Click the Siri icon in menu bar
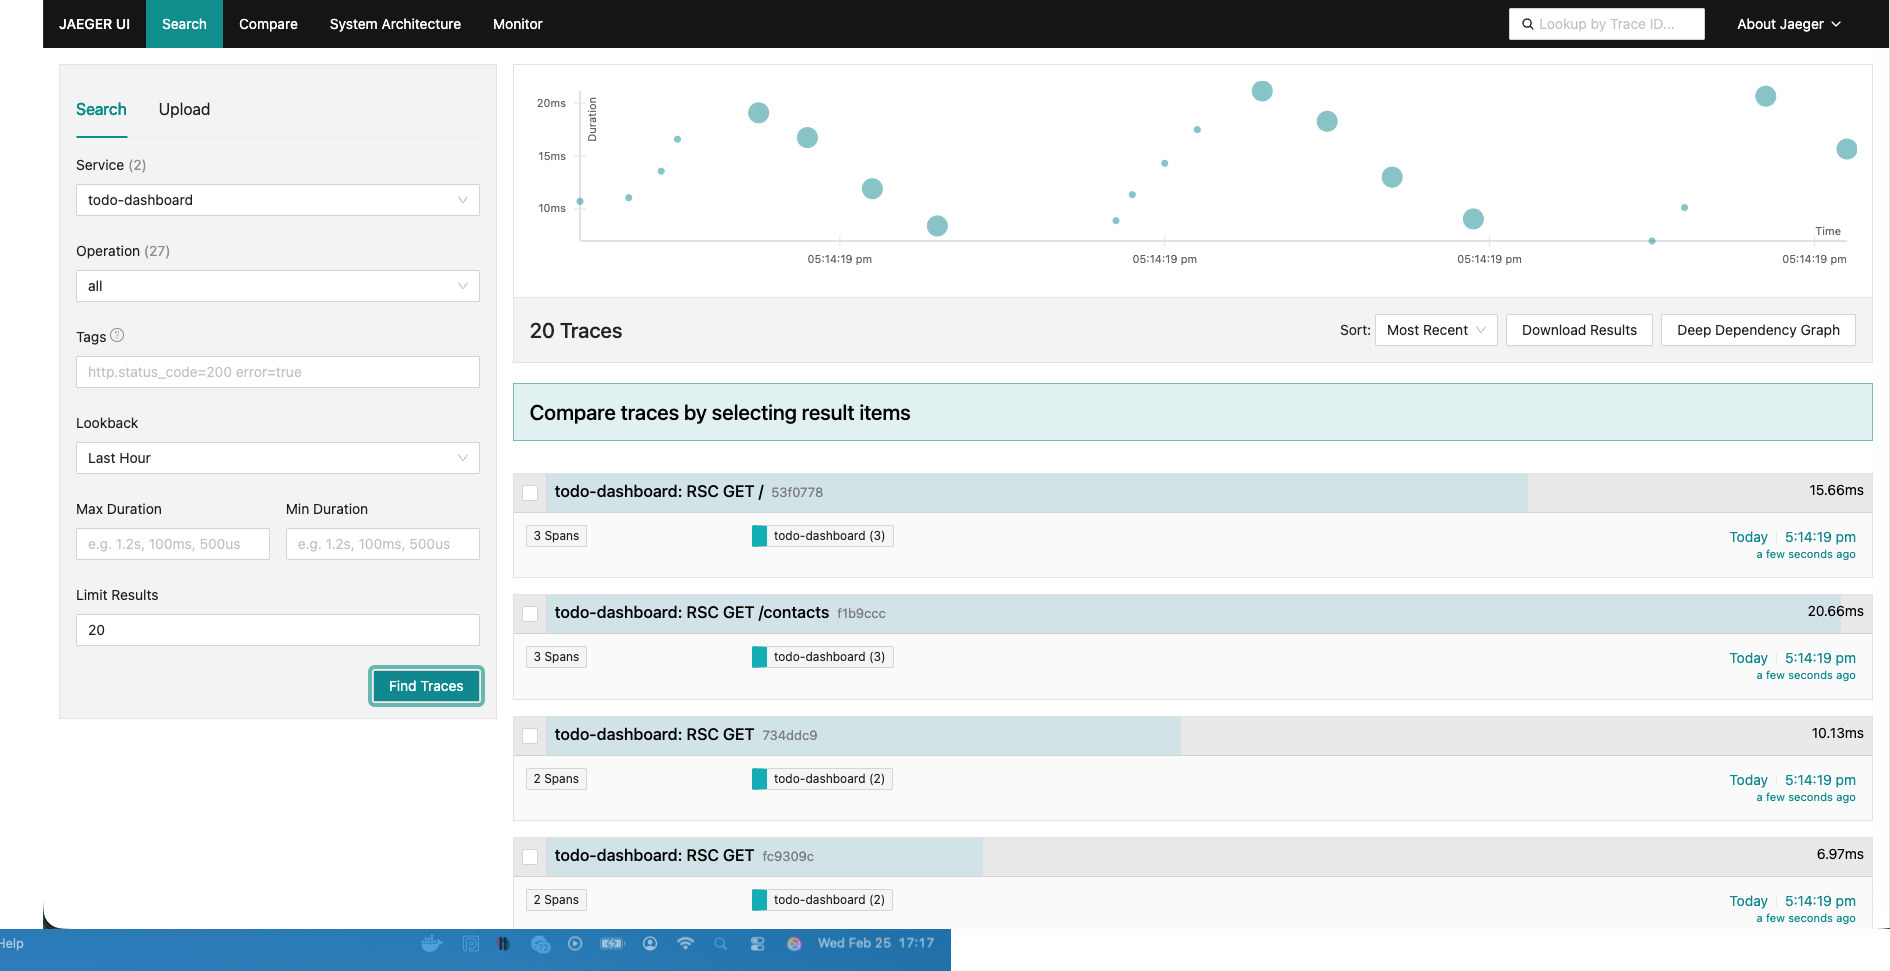The width and height of the screenshot is (1890, 971). pos(794,943)
